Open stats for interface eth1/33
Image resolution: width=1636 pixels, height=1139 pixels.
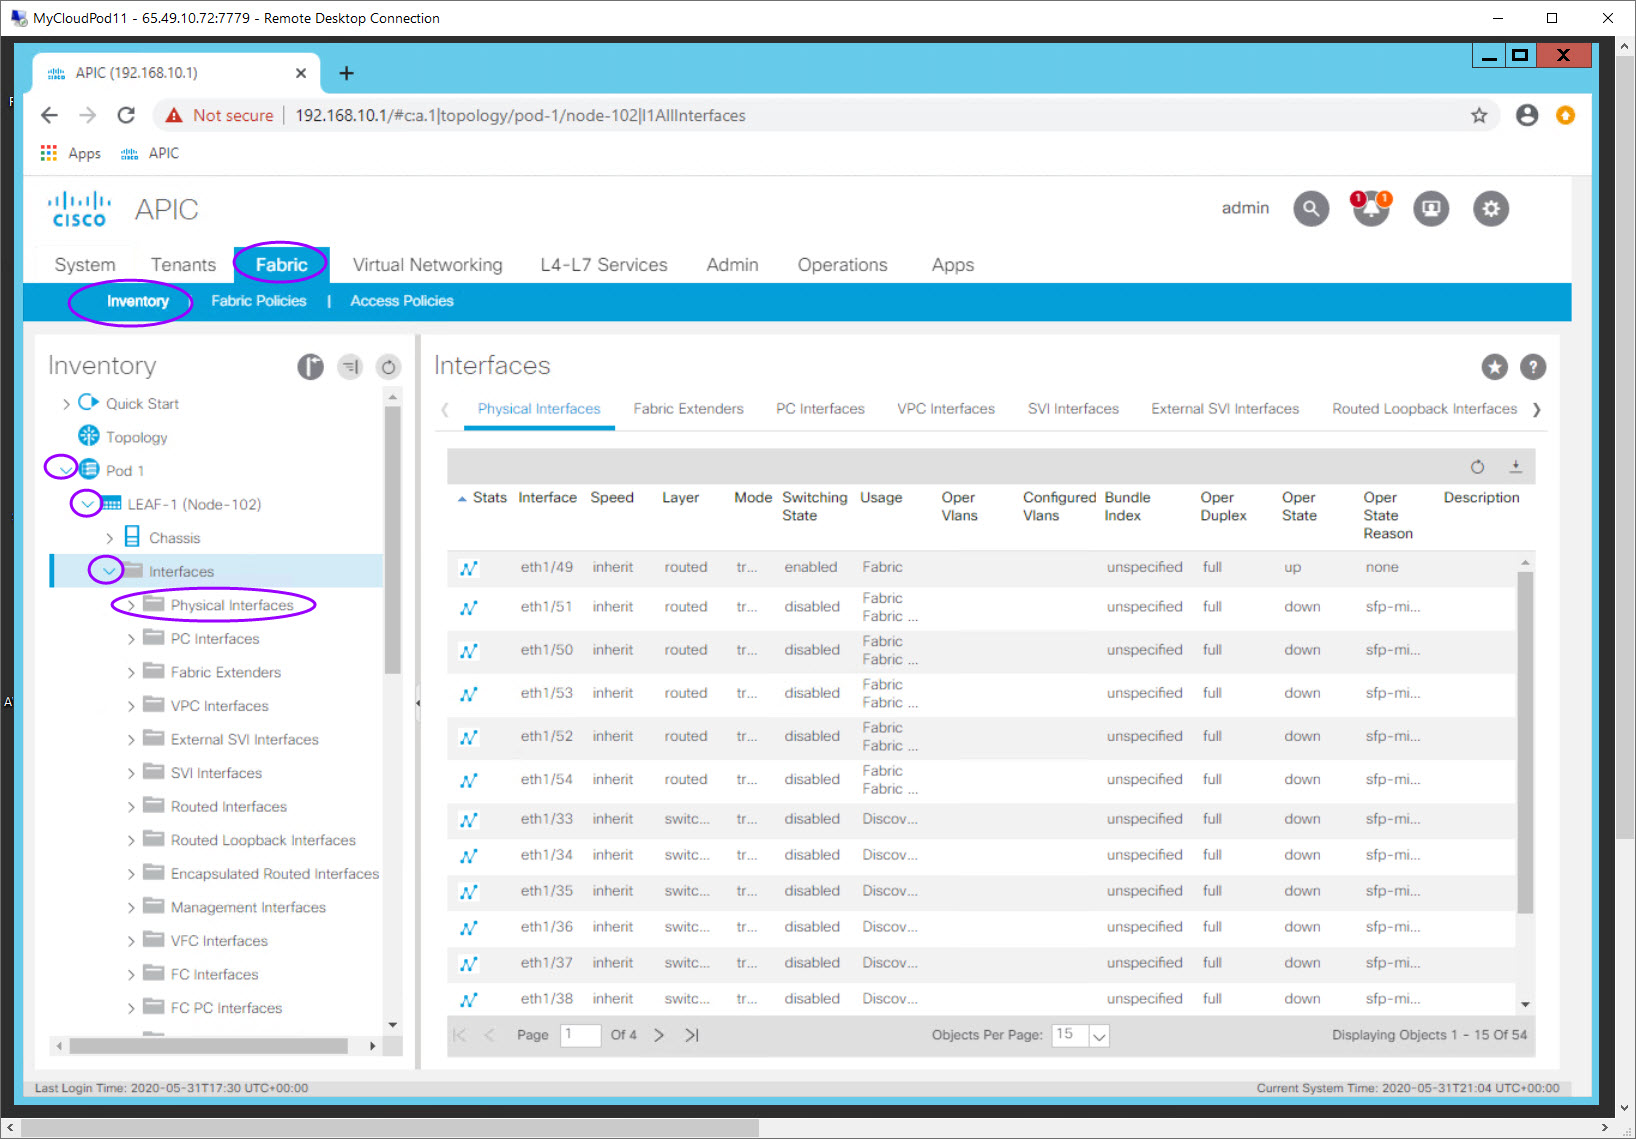468,820
